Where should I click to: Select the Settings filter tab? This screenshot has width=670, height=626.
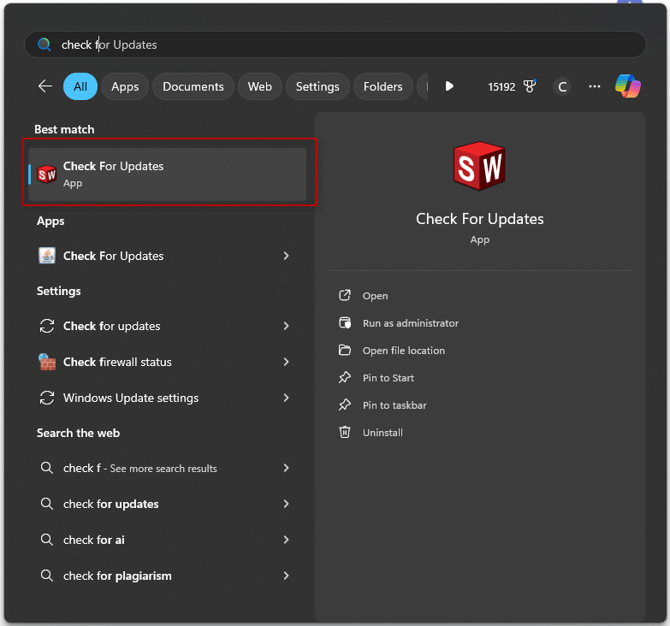click(317, 87)
